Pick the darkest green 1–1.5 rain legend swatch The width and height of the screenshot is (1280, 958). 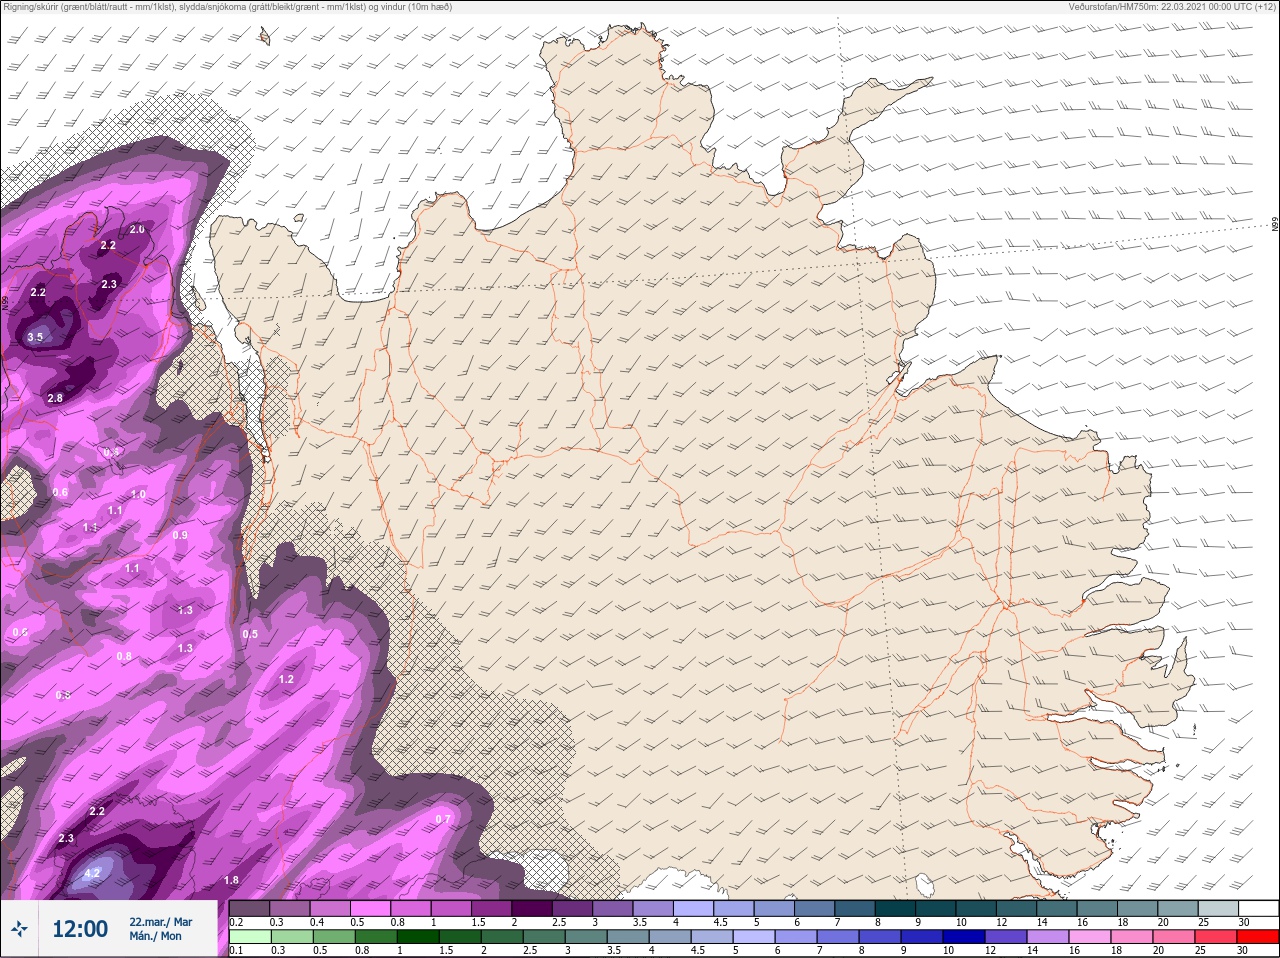pos(417,937)
